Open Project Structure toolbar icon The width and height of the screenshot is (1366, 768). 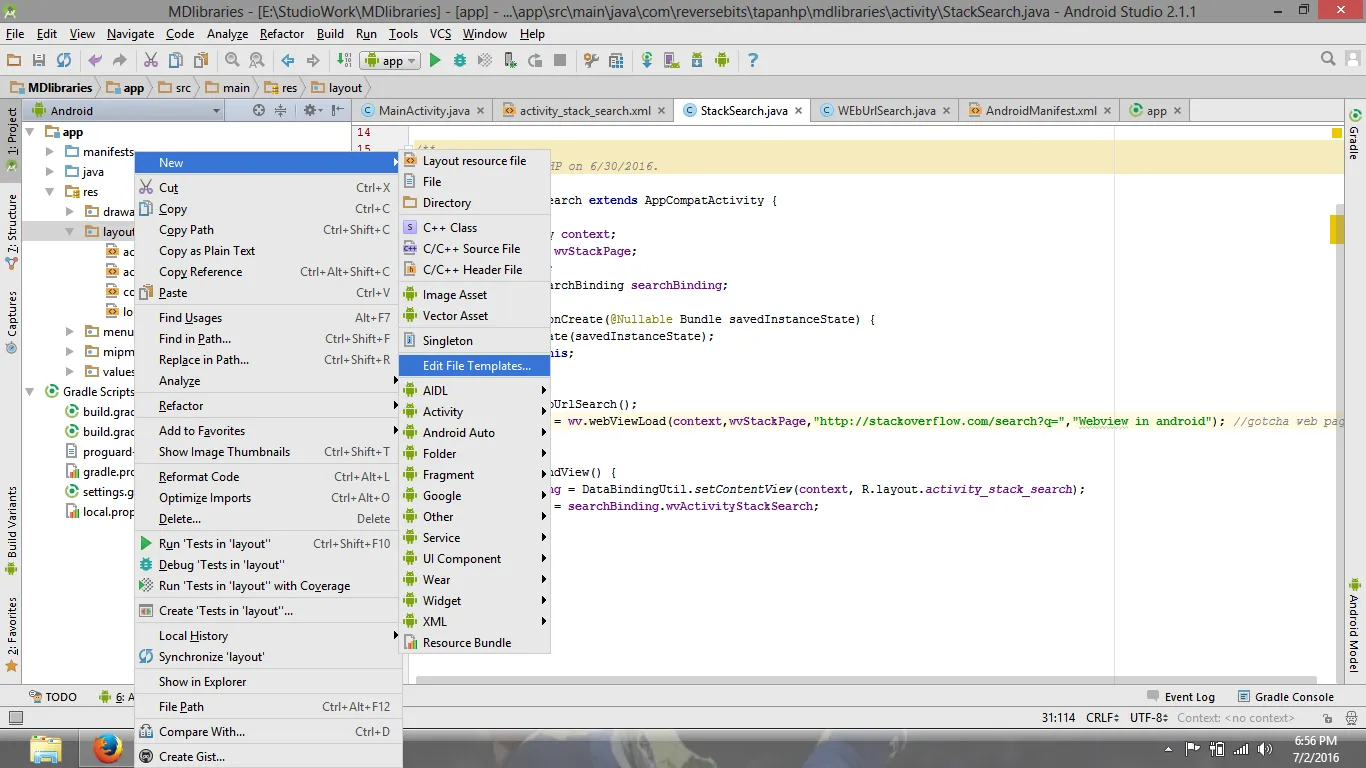coord(616,61)
